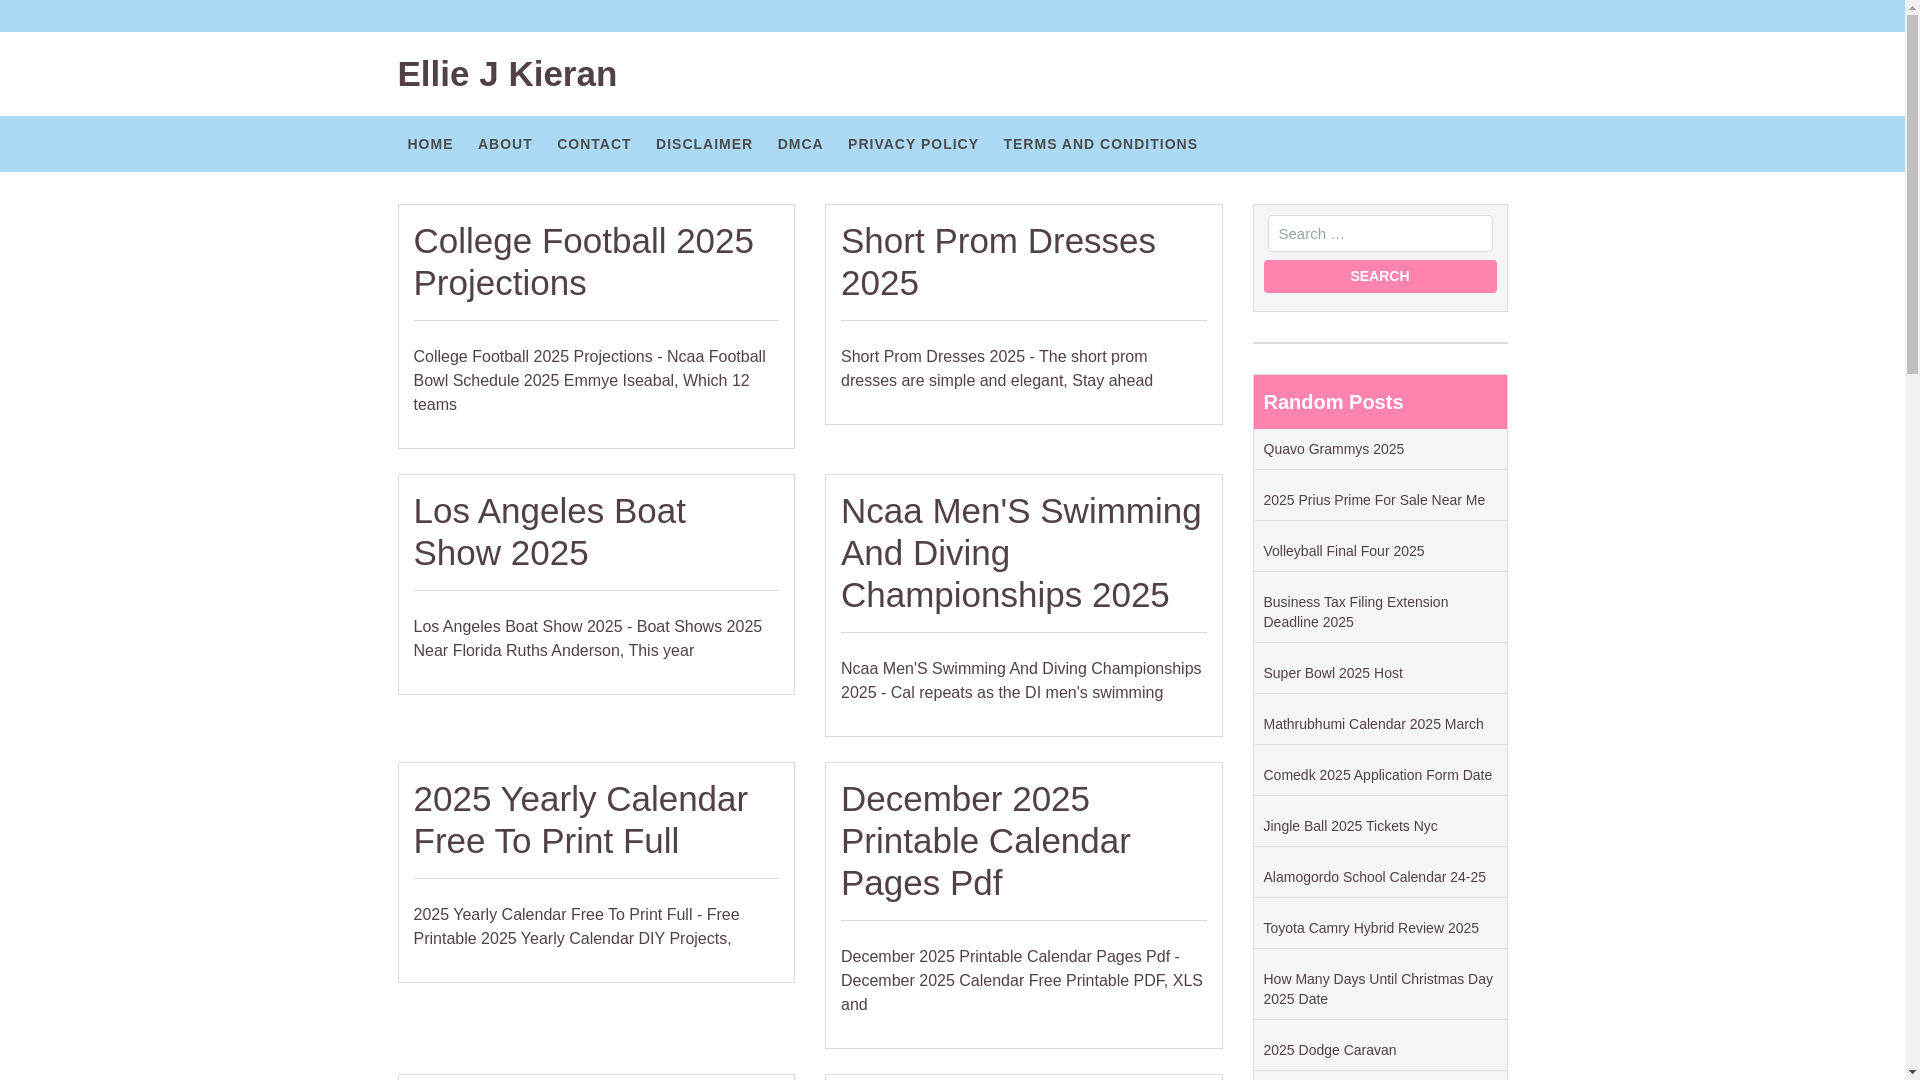This screenshot has width=1920, height=1080.
Task: View the DISCLAIMER page
Action: (x=704, y=144)
